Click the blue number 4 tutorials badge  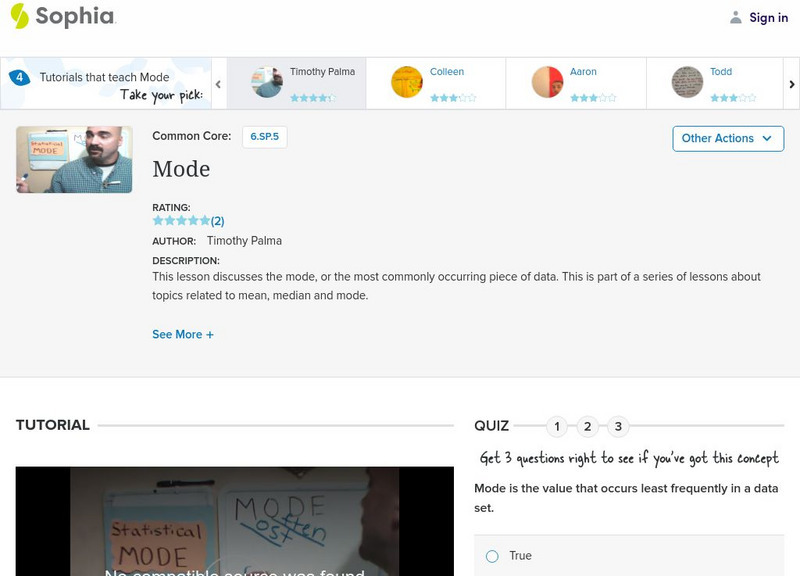click(19, 78)
